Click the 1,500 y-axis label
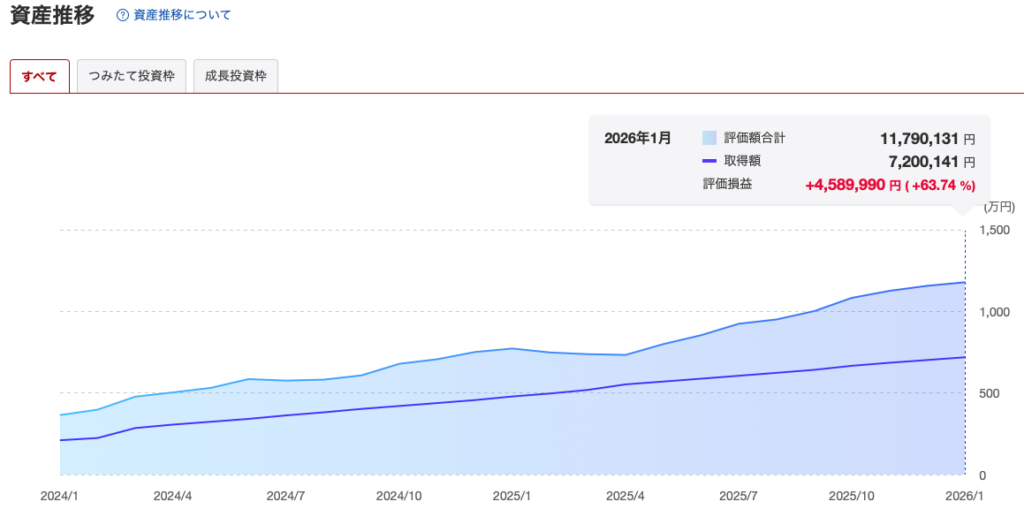 [996, 230]
